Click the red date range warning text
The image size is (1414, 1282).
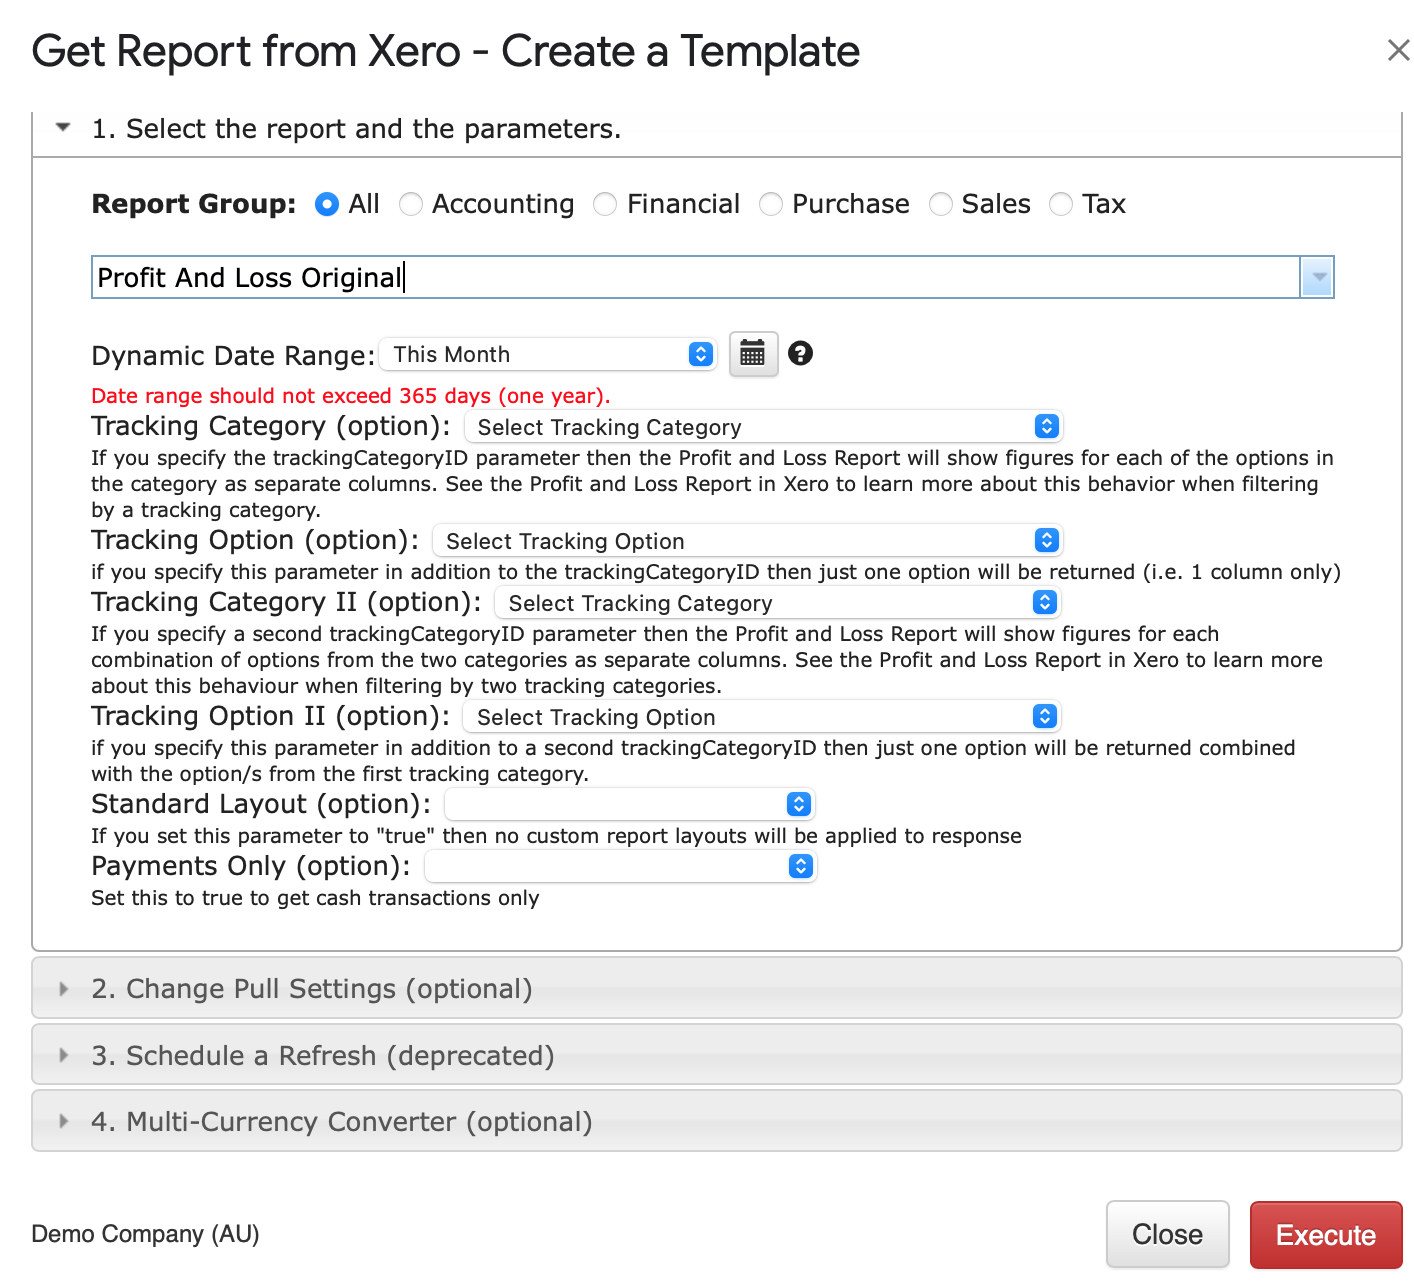point(351,396)
